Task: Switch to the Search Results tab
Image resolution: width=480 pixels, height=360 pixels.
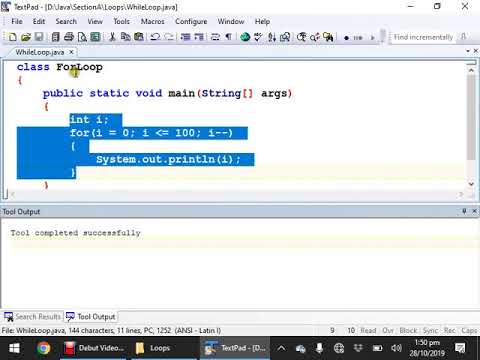Action: tap(33, 317)
